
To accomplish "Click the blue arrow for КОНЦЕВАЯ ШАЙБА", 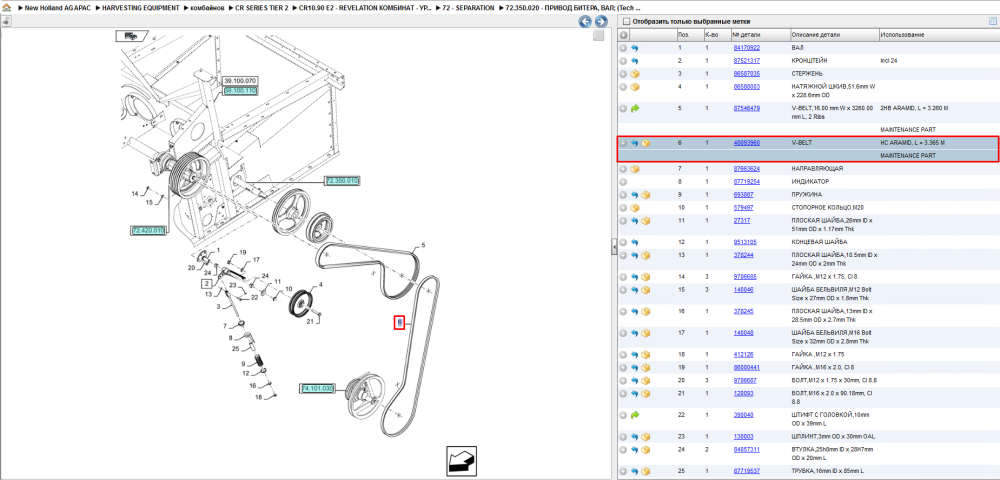I will coord(635,242).
